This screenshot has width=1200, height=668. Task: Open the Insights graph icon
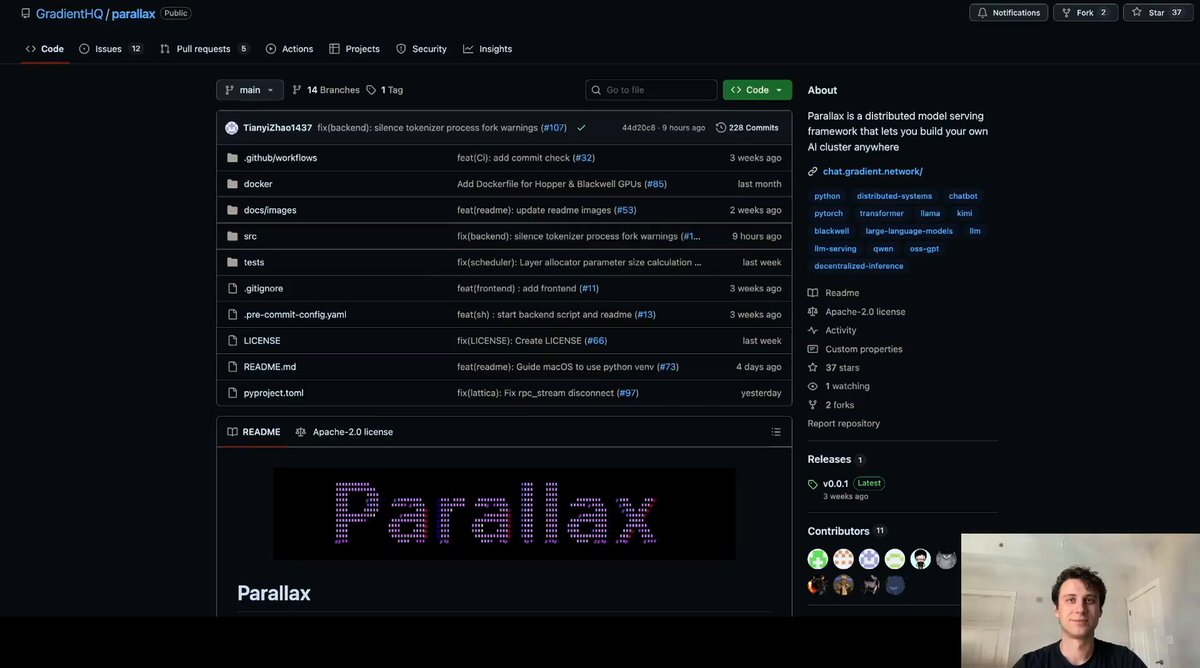click(x=466, y=47)
